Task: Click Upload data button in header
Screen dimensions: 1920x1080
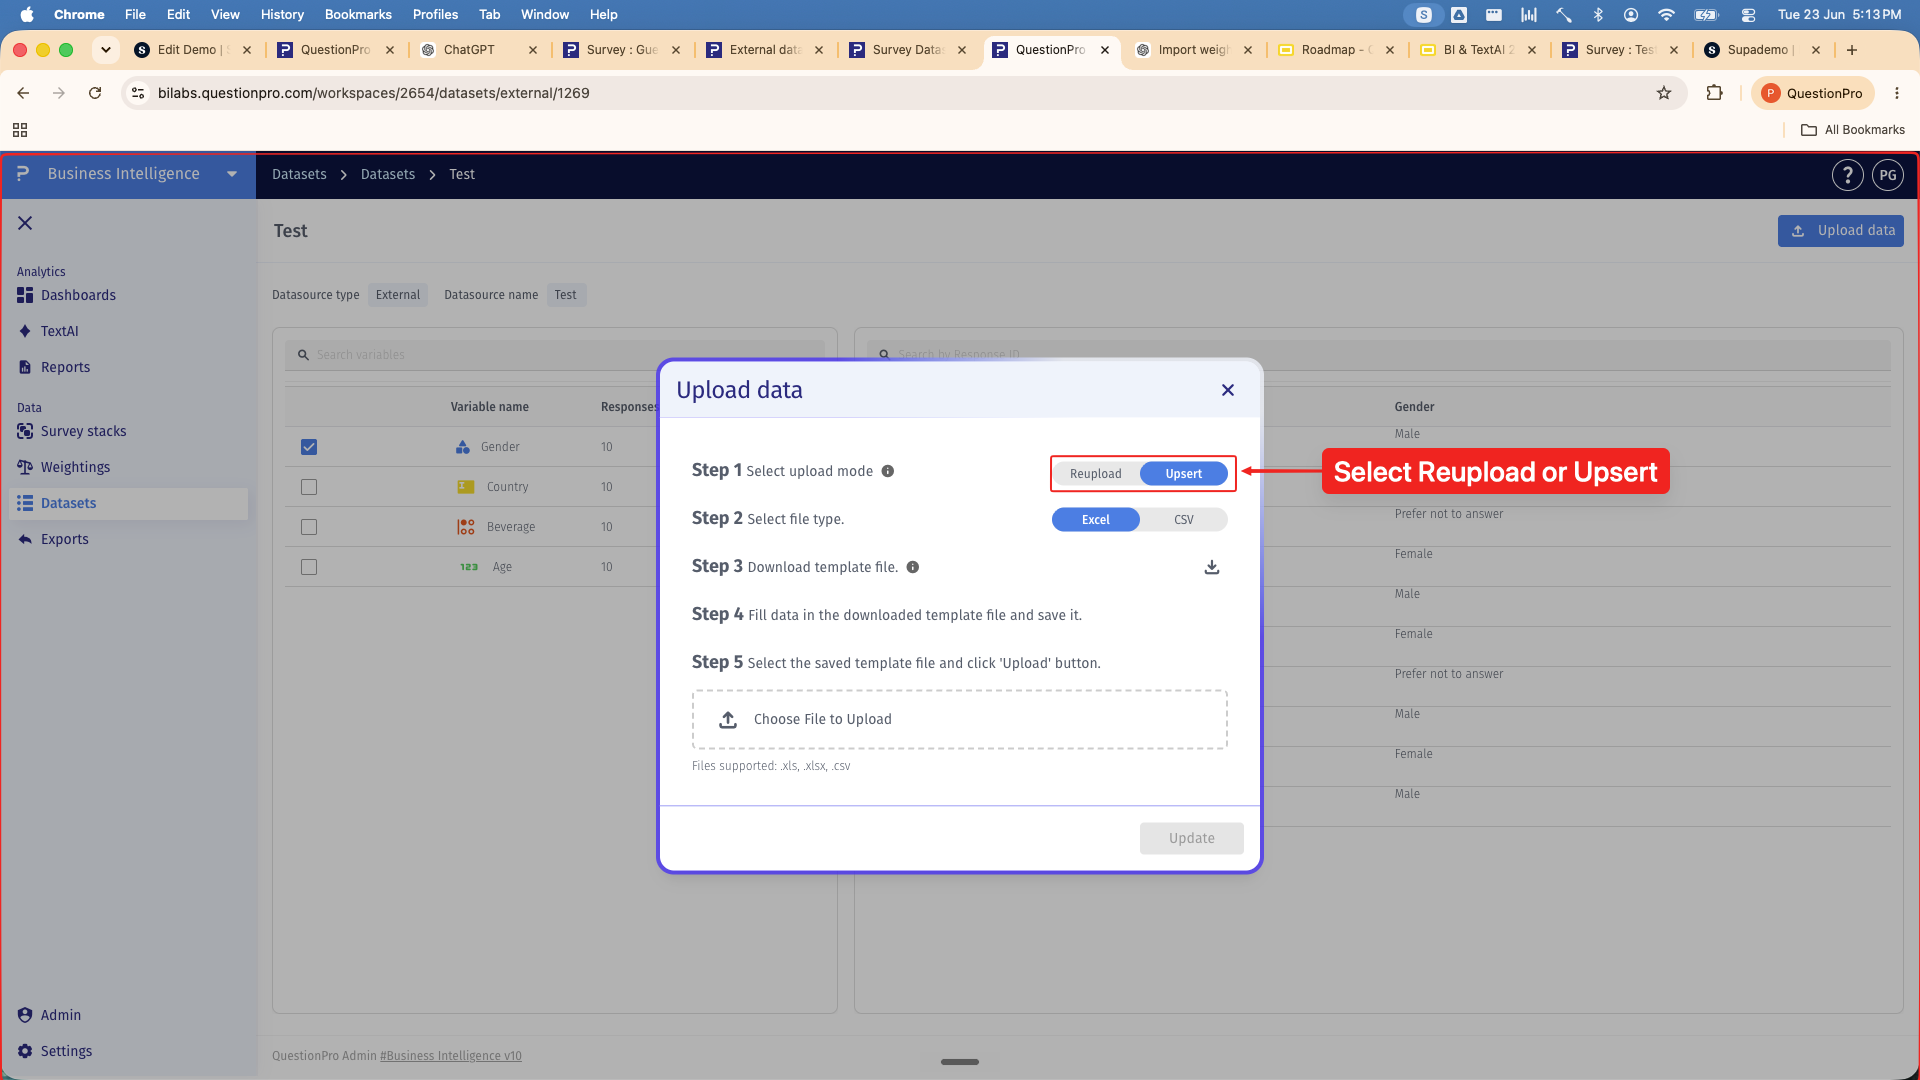Action: [1841, 230]
